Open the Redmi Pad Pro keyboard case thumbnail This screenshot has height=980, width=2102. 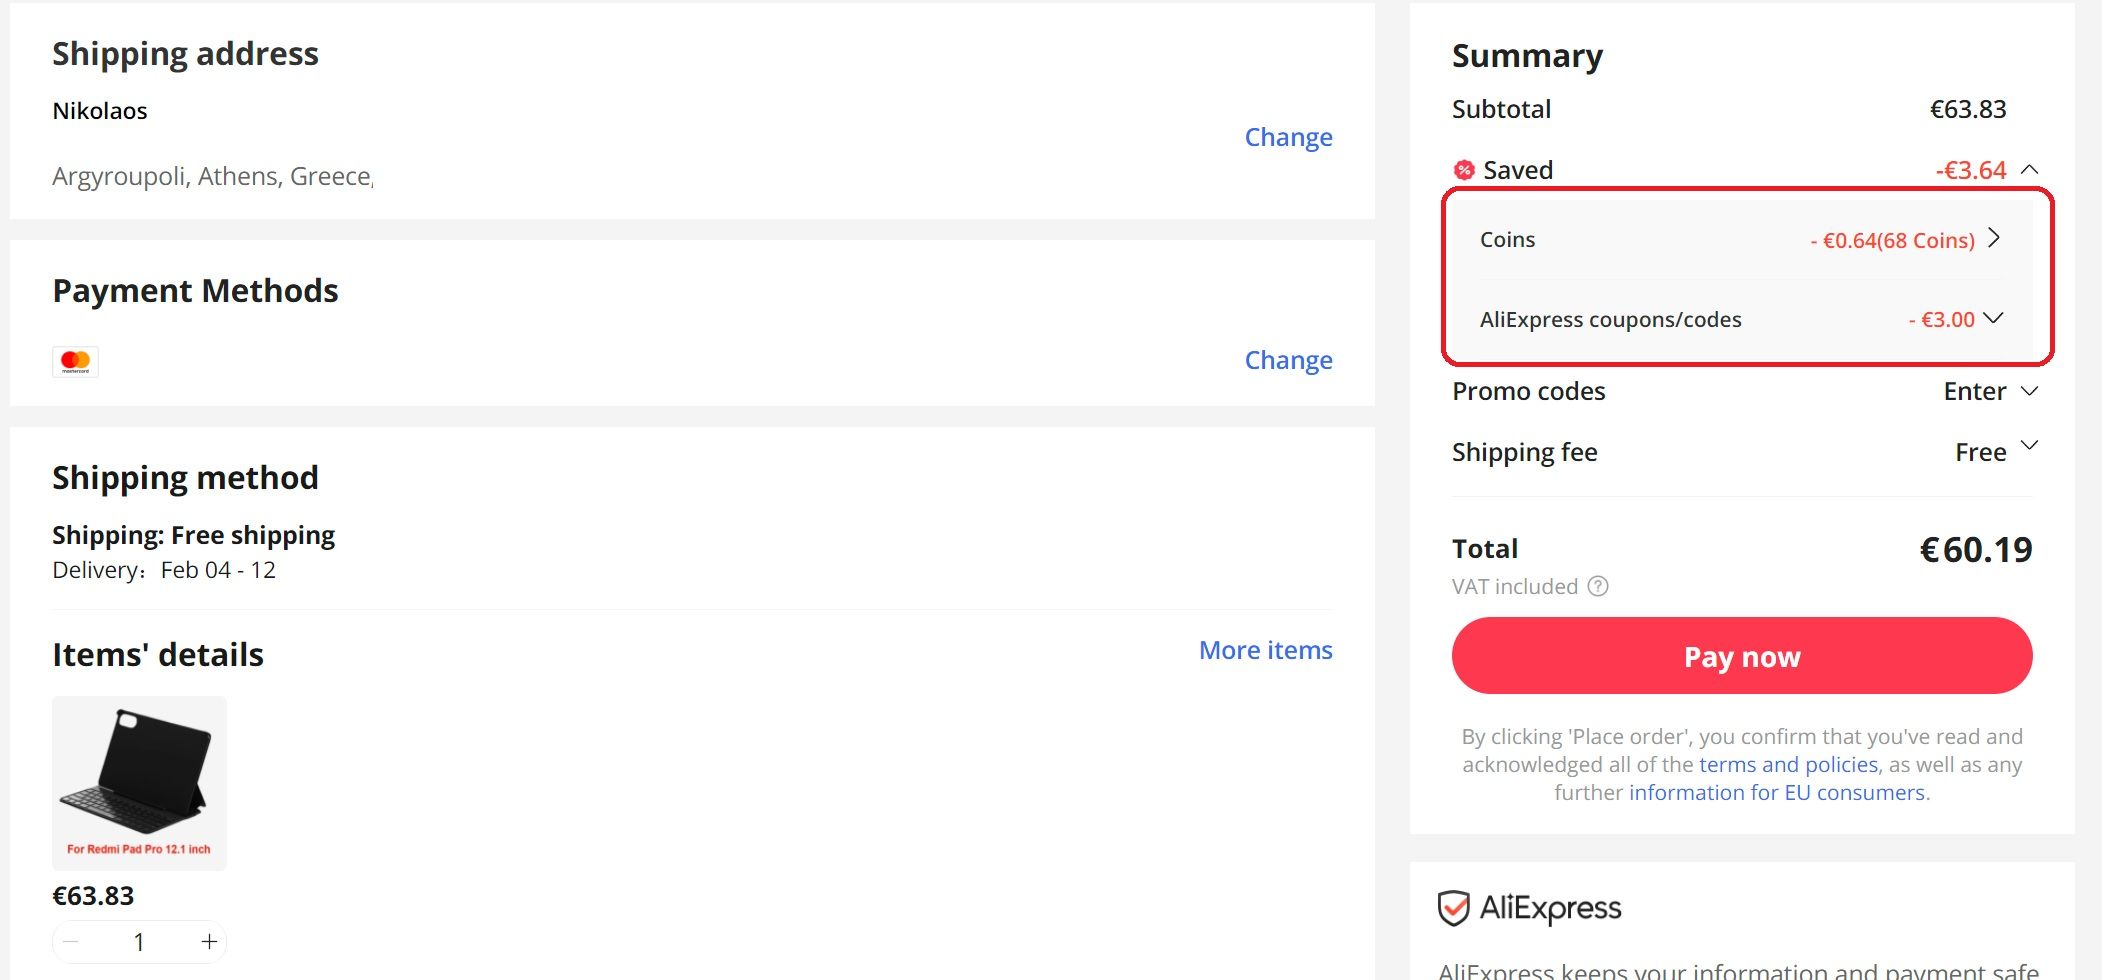click(139, 783)
